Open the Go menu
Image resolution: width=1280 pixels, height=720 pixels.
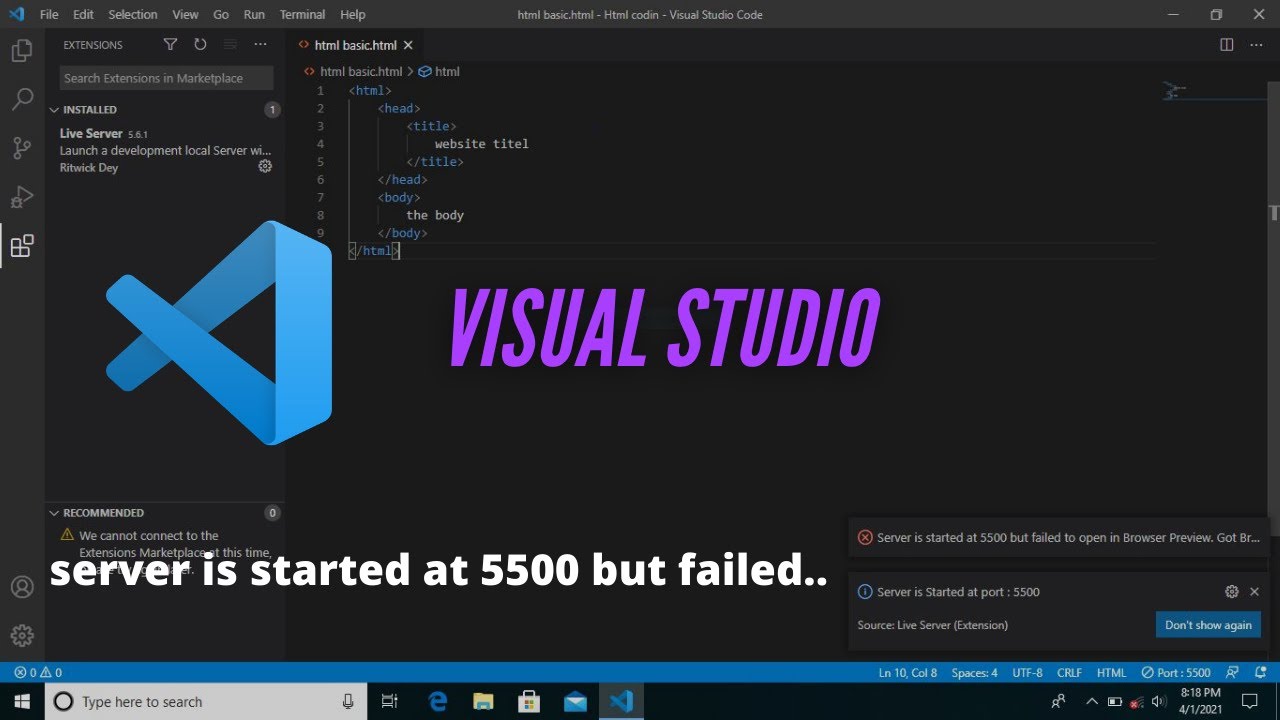[x=221, y=15]
